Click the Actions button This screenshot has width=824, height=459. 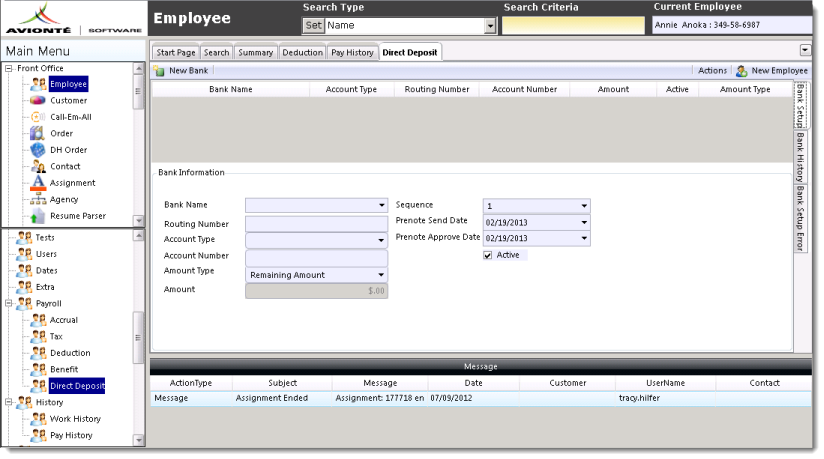[712, 71]
